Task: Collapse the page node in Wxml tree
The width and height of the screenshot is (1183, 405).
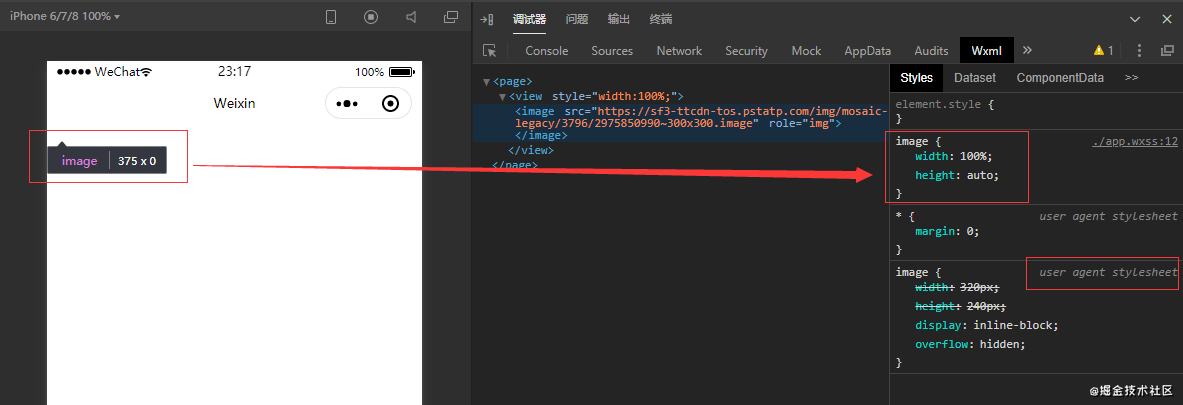Action: pyautogui.click(x=487, y=81)
